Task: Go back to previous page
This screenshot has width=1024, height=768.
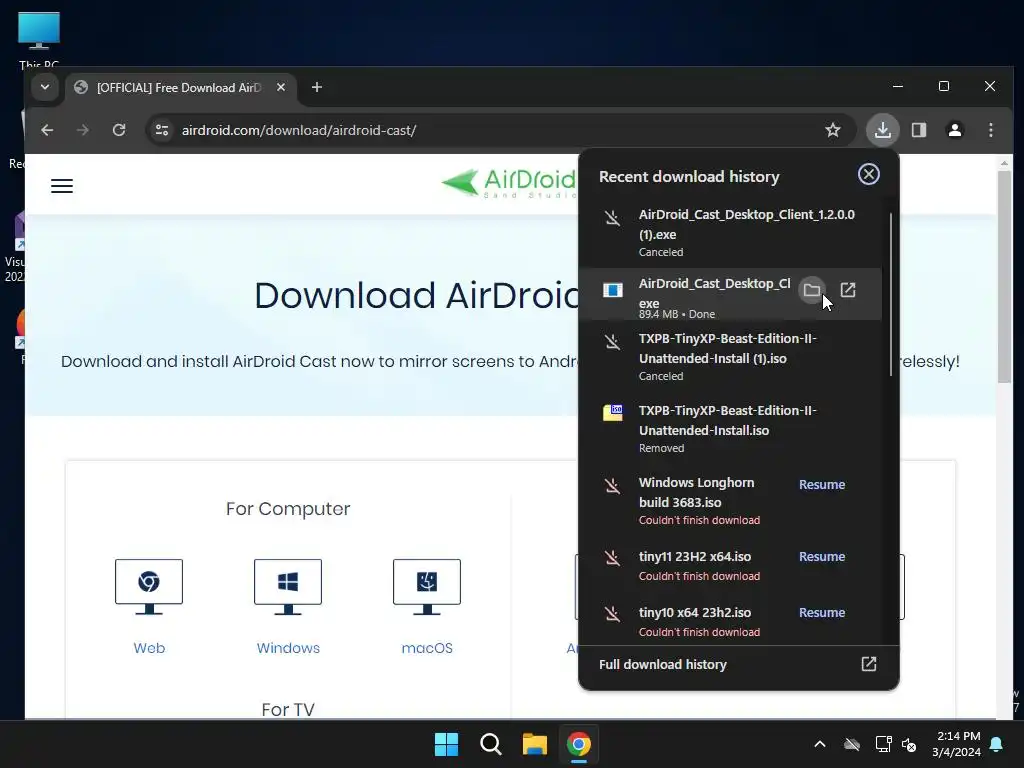Action: point(47,130)
